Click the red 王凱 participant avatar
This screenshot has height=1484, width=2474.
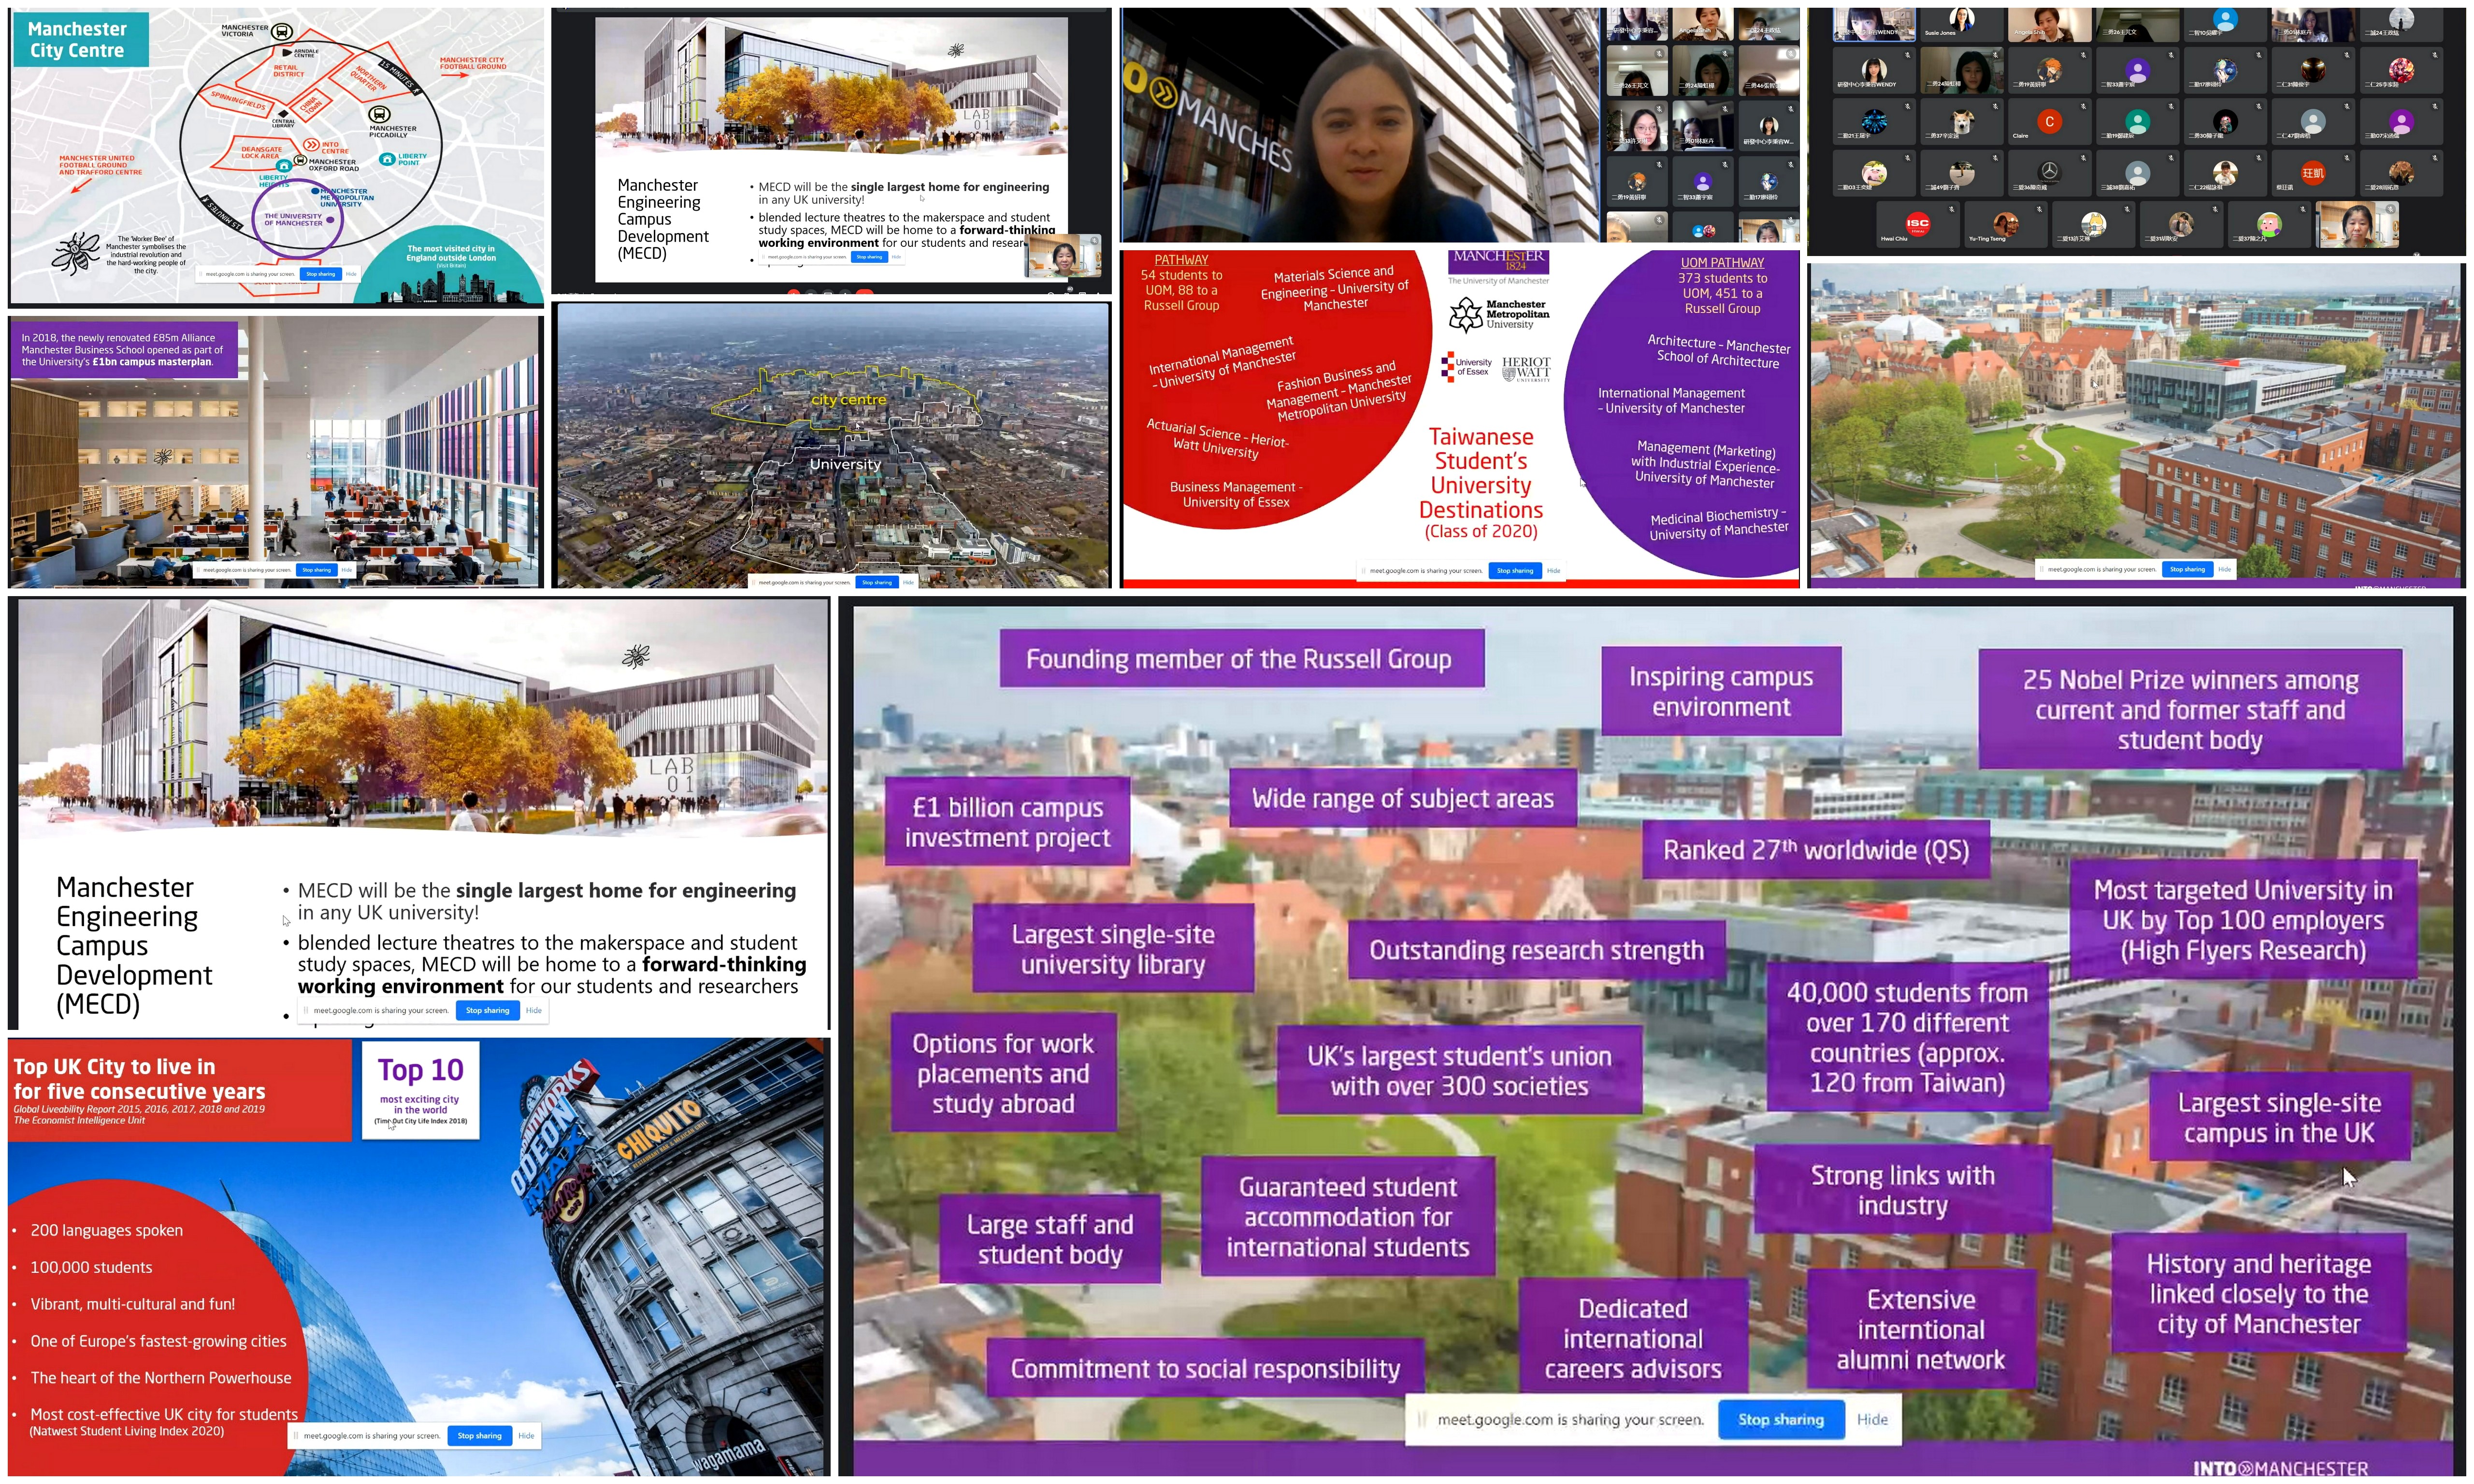coord(2313,173)
